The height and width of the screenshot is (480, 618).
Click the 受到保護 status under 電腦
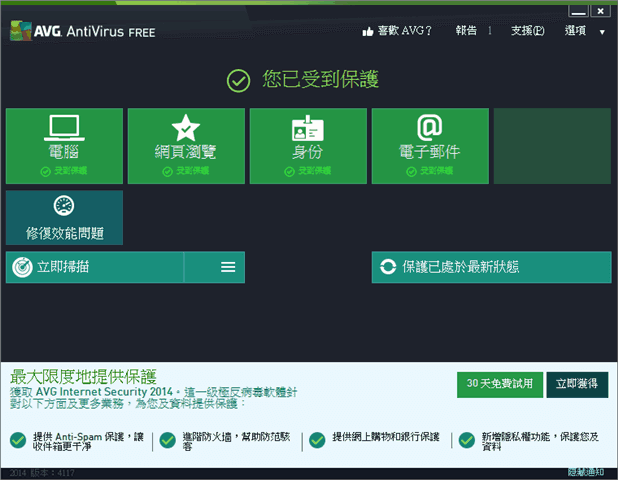click(x=71, y=171)
